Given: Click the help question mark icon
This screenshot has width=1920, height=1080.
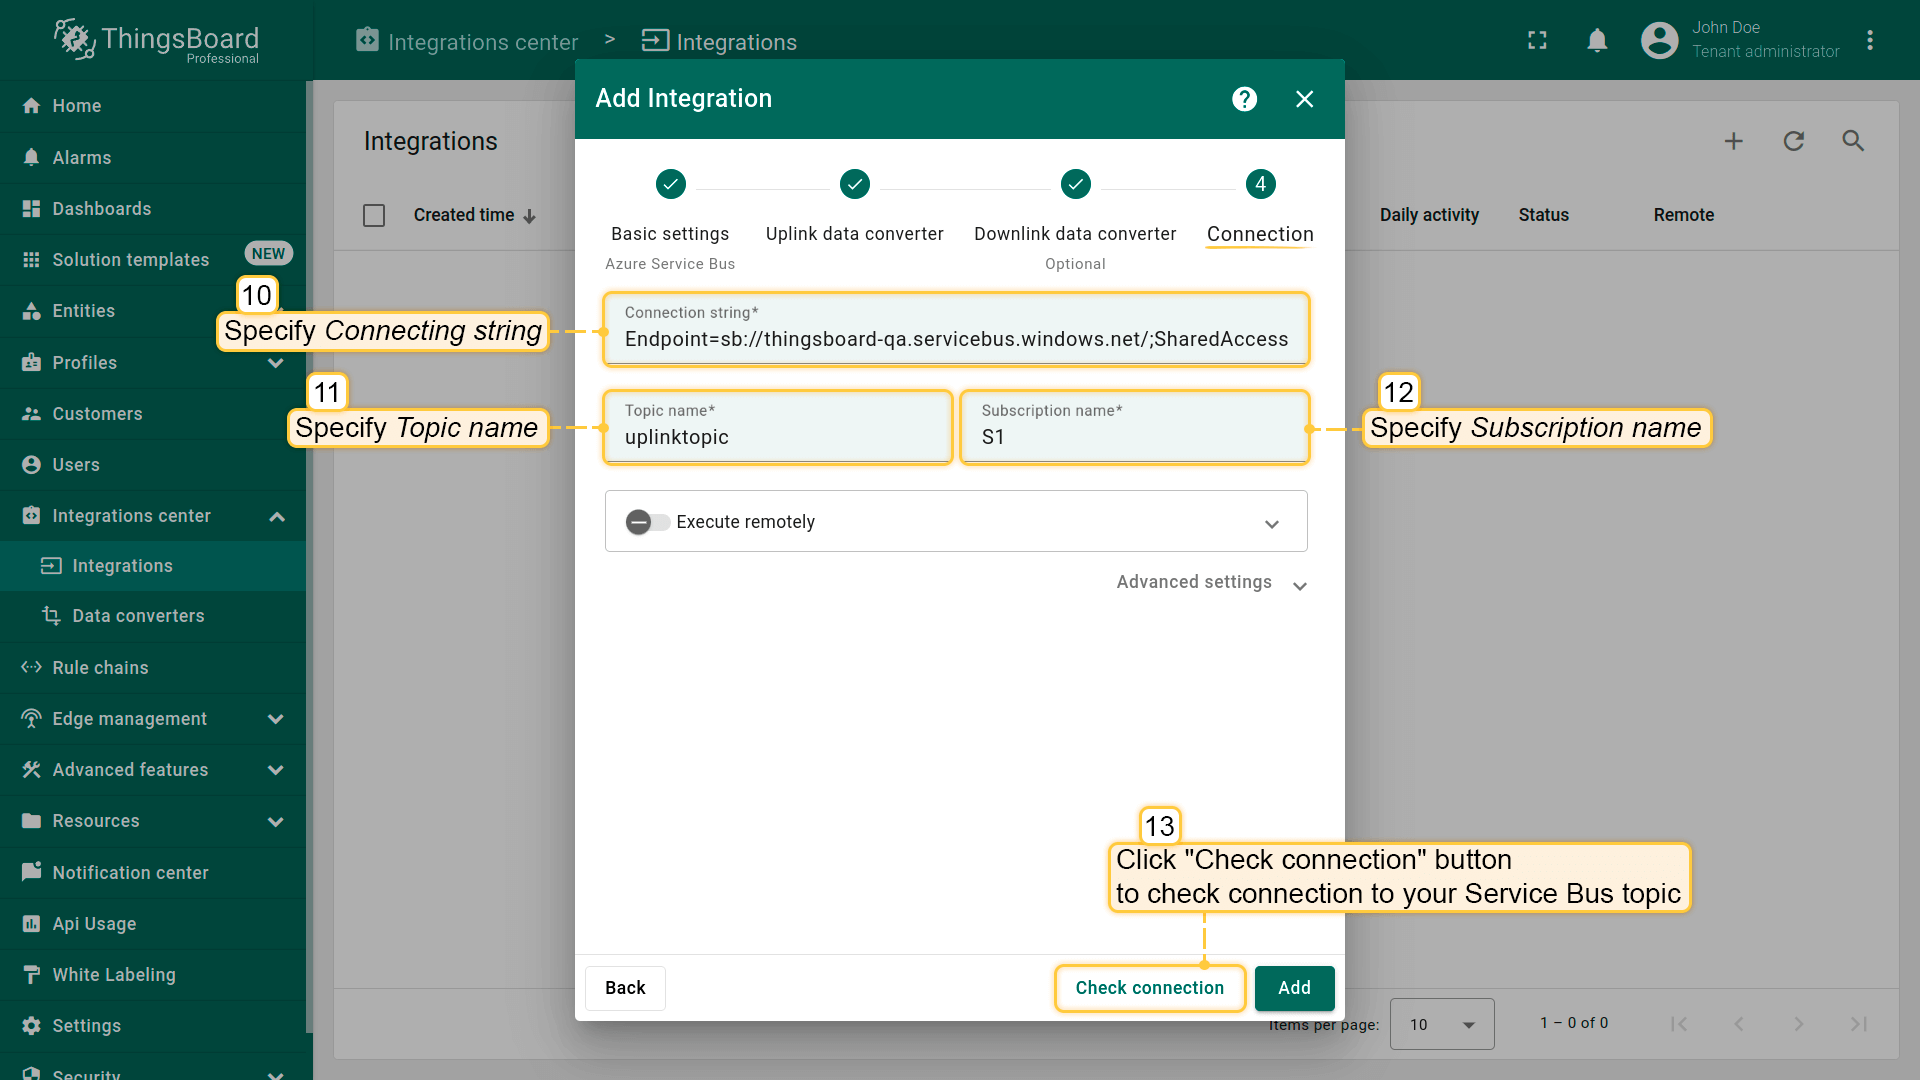Looking at the screenshot, I should pyautogui.click(x=1244, y=99).
